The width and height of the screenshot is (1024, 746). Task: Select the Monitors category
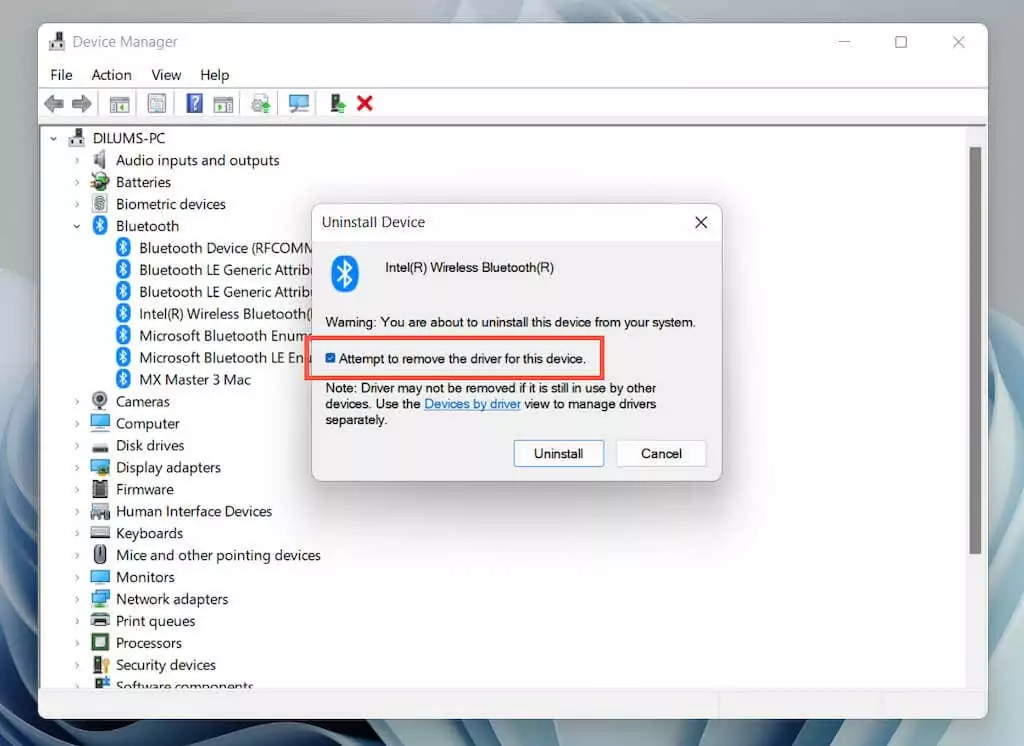[x=145, y=577]
